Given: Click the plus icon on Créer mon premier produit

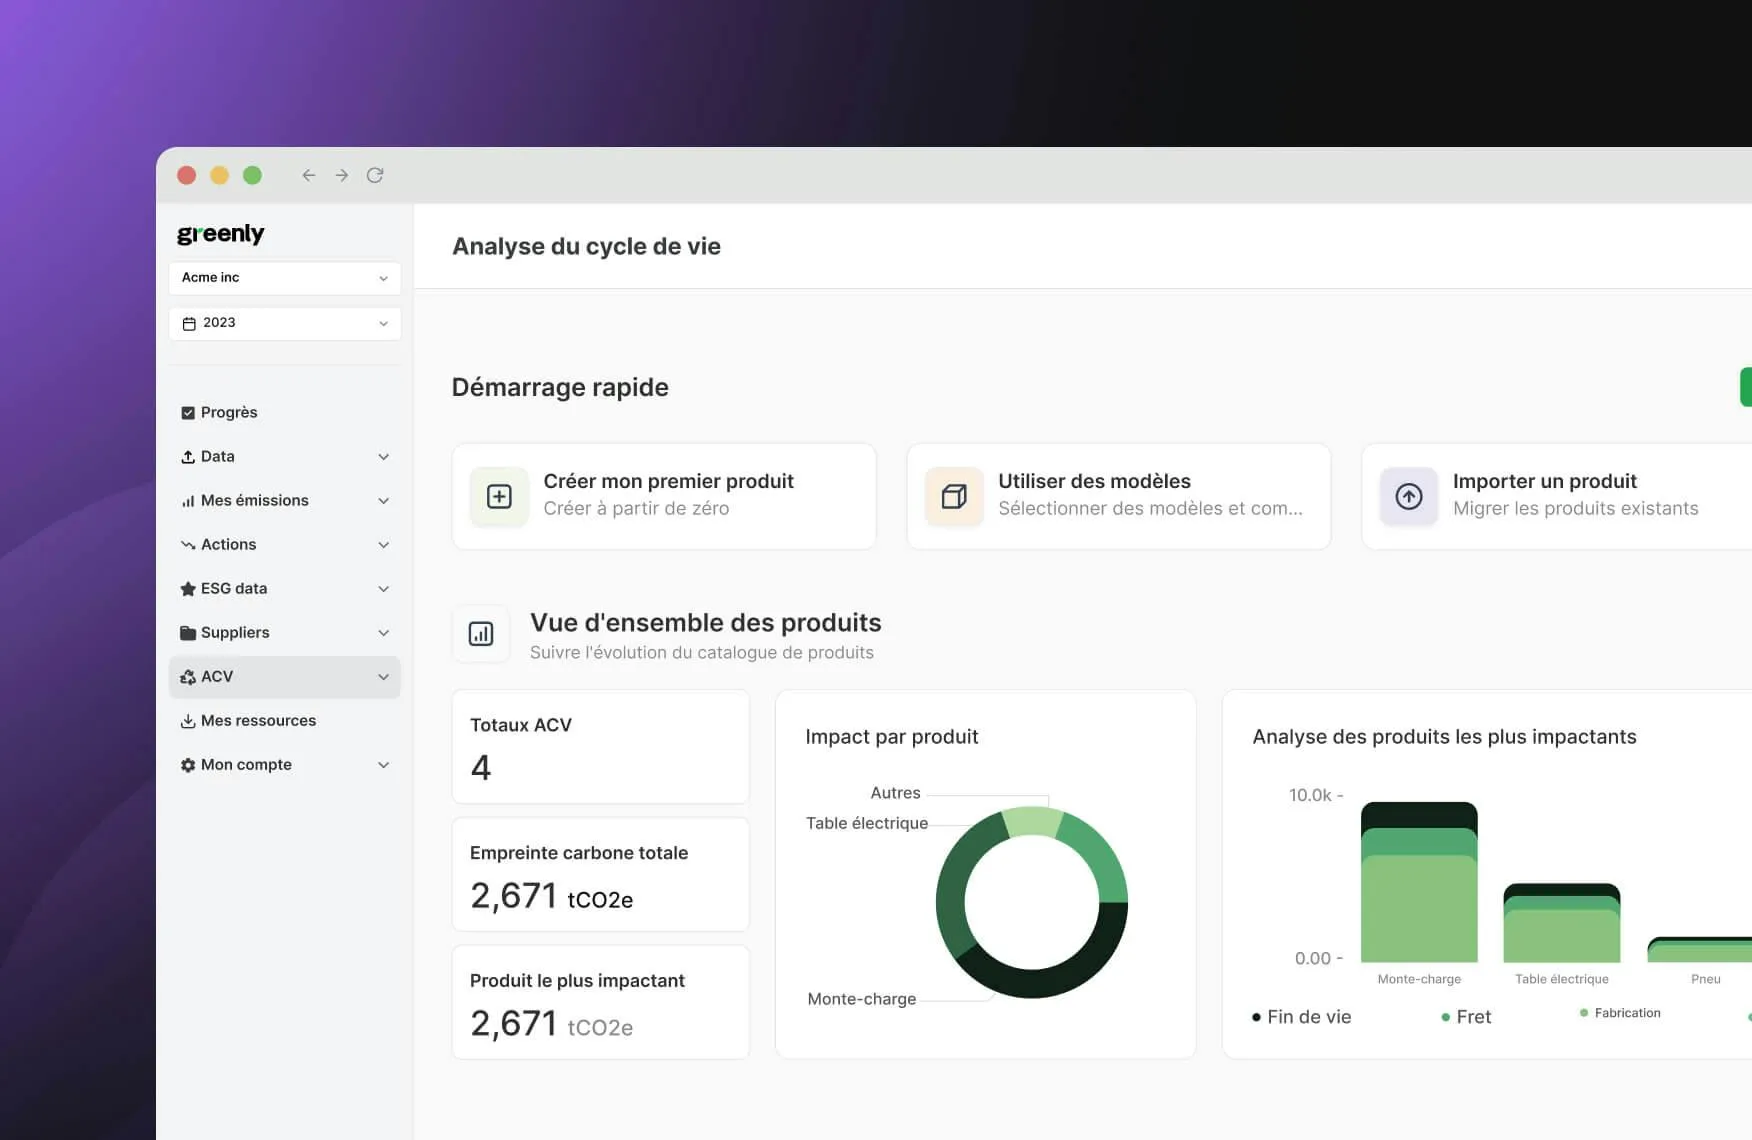Looking at the screenshot, I should 499,496.
